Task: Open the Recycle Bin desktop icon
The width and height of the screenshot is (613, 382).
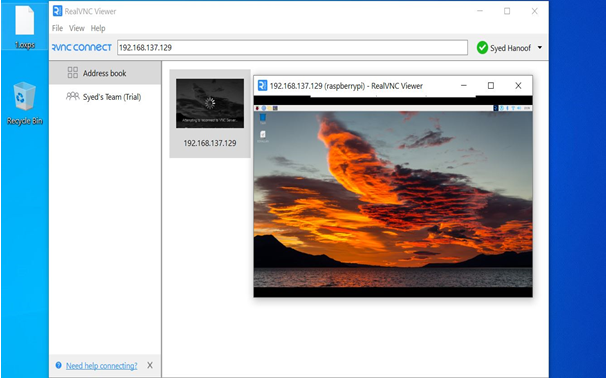Action: point(25,103)
